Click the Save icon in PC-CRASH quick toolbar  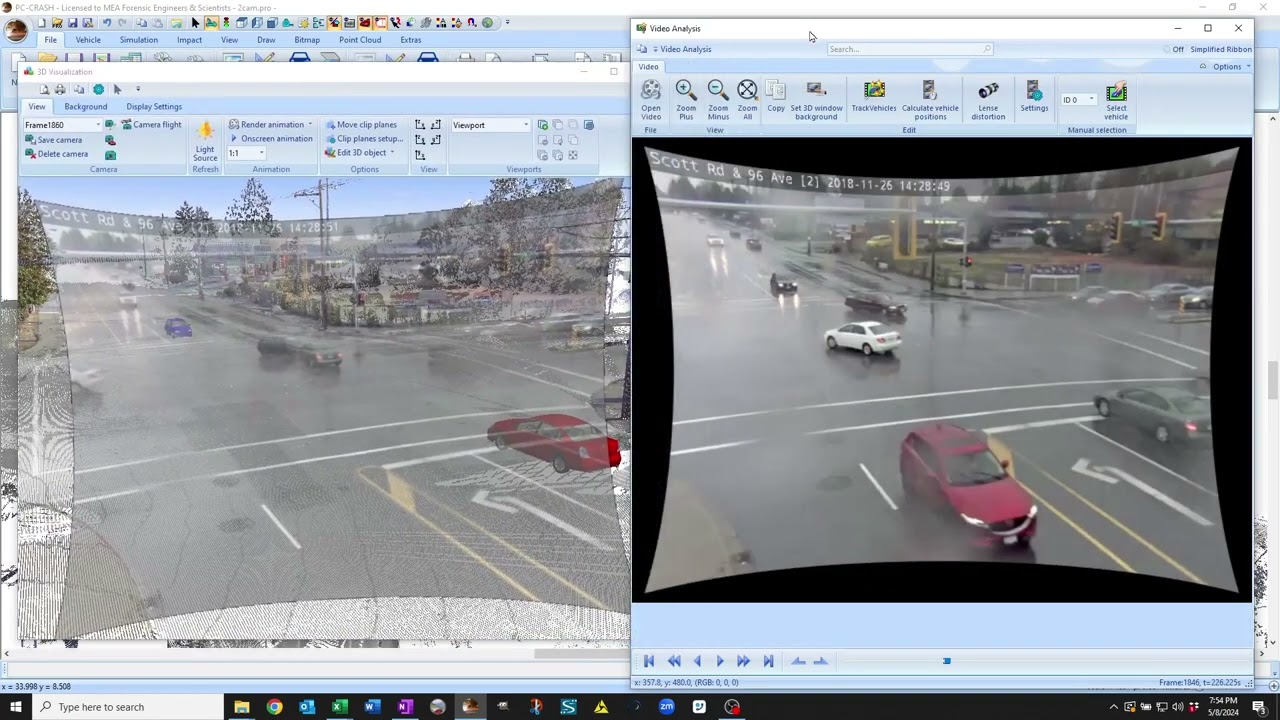pyautogui.click(x=73, y=22)
